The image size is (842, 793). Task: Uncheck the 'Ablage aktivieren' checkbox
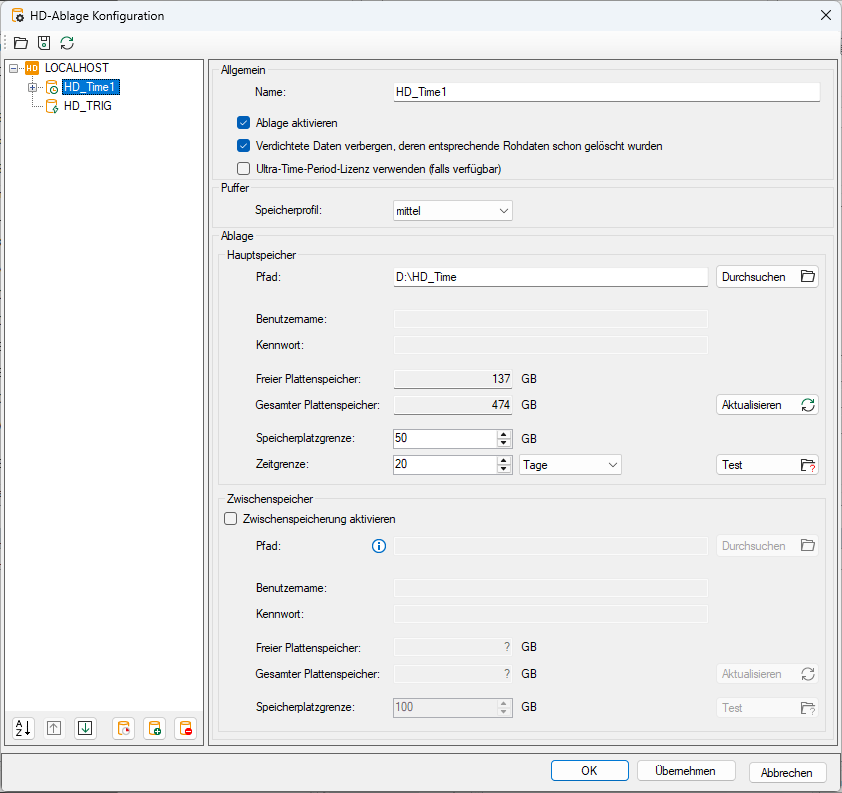point(243,123)
